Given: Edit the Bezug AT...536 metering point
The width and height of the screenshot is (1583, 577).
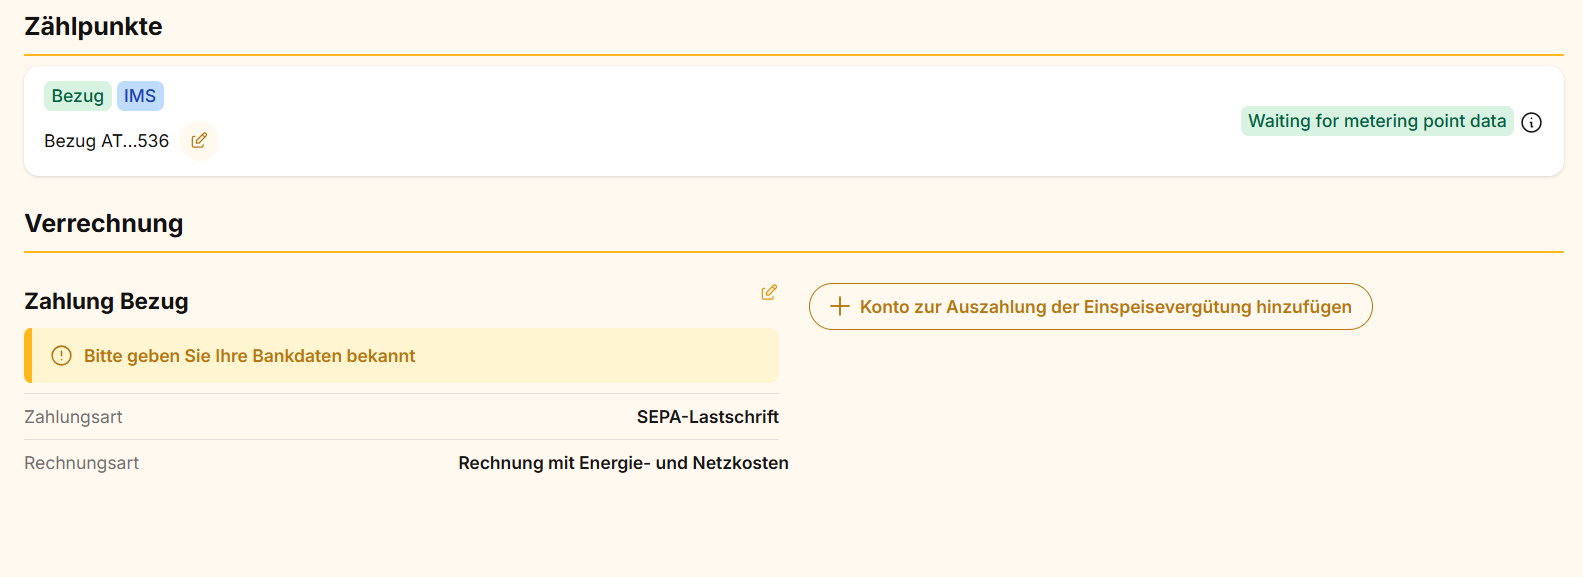Looking at the screenshot, I should (x=199, y=141).
